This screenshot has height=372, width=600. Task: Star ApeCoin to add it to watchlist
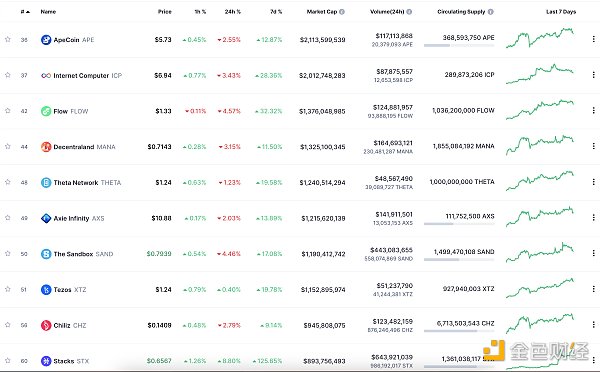tap(8, 39)
